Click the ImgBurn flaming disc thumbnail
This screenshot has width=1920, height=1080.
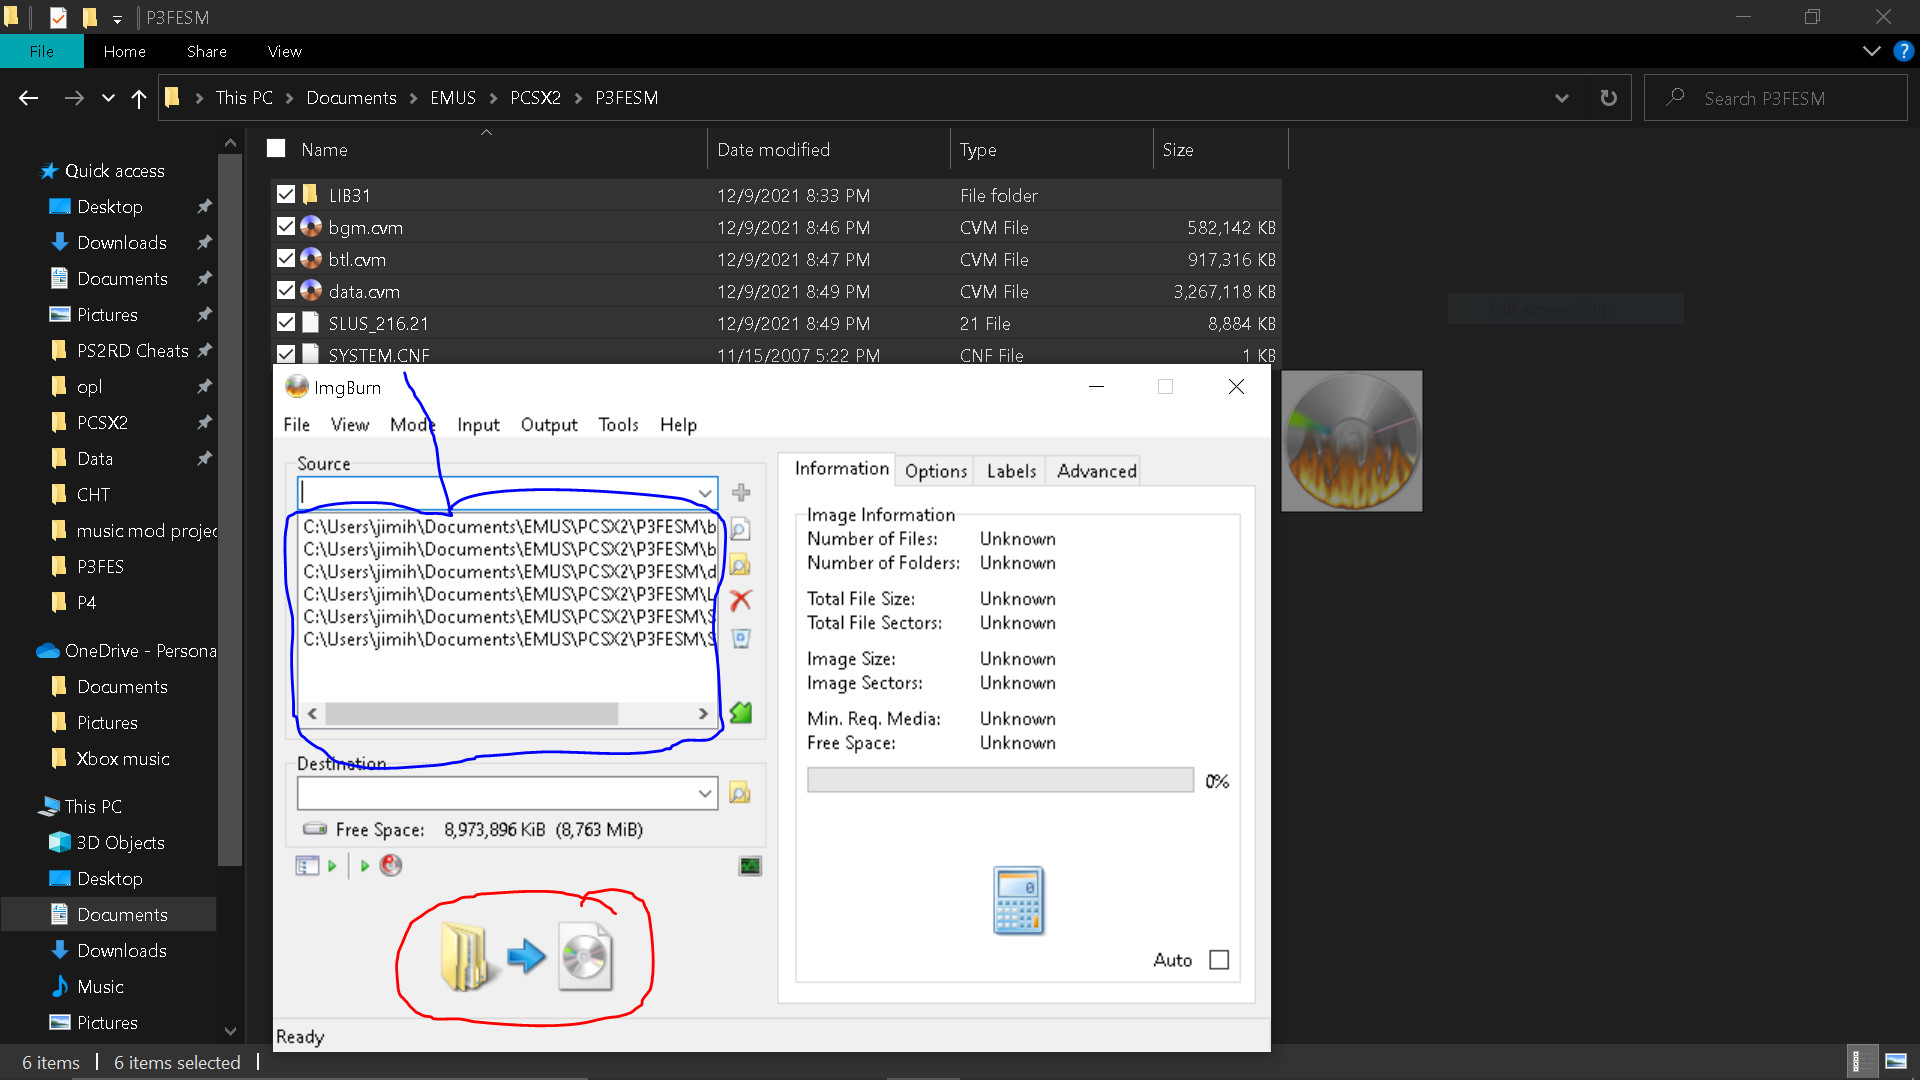(1352, 441)
